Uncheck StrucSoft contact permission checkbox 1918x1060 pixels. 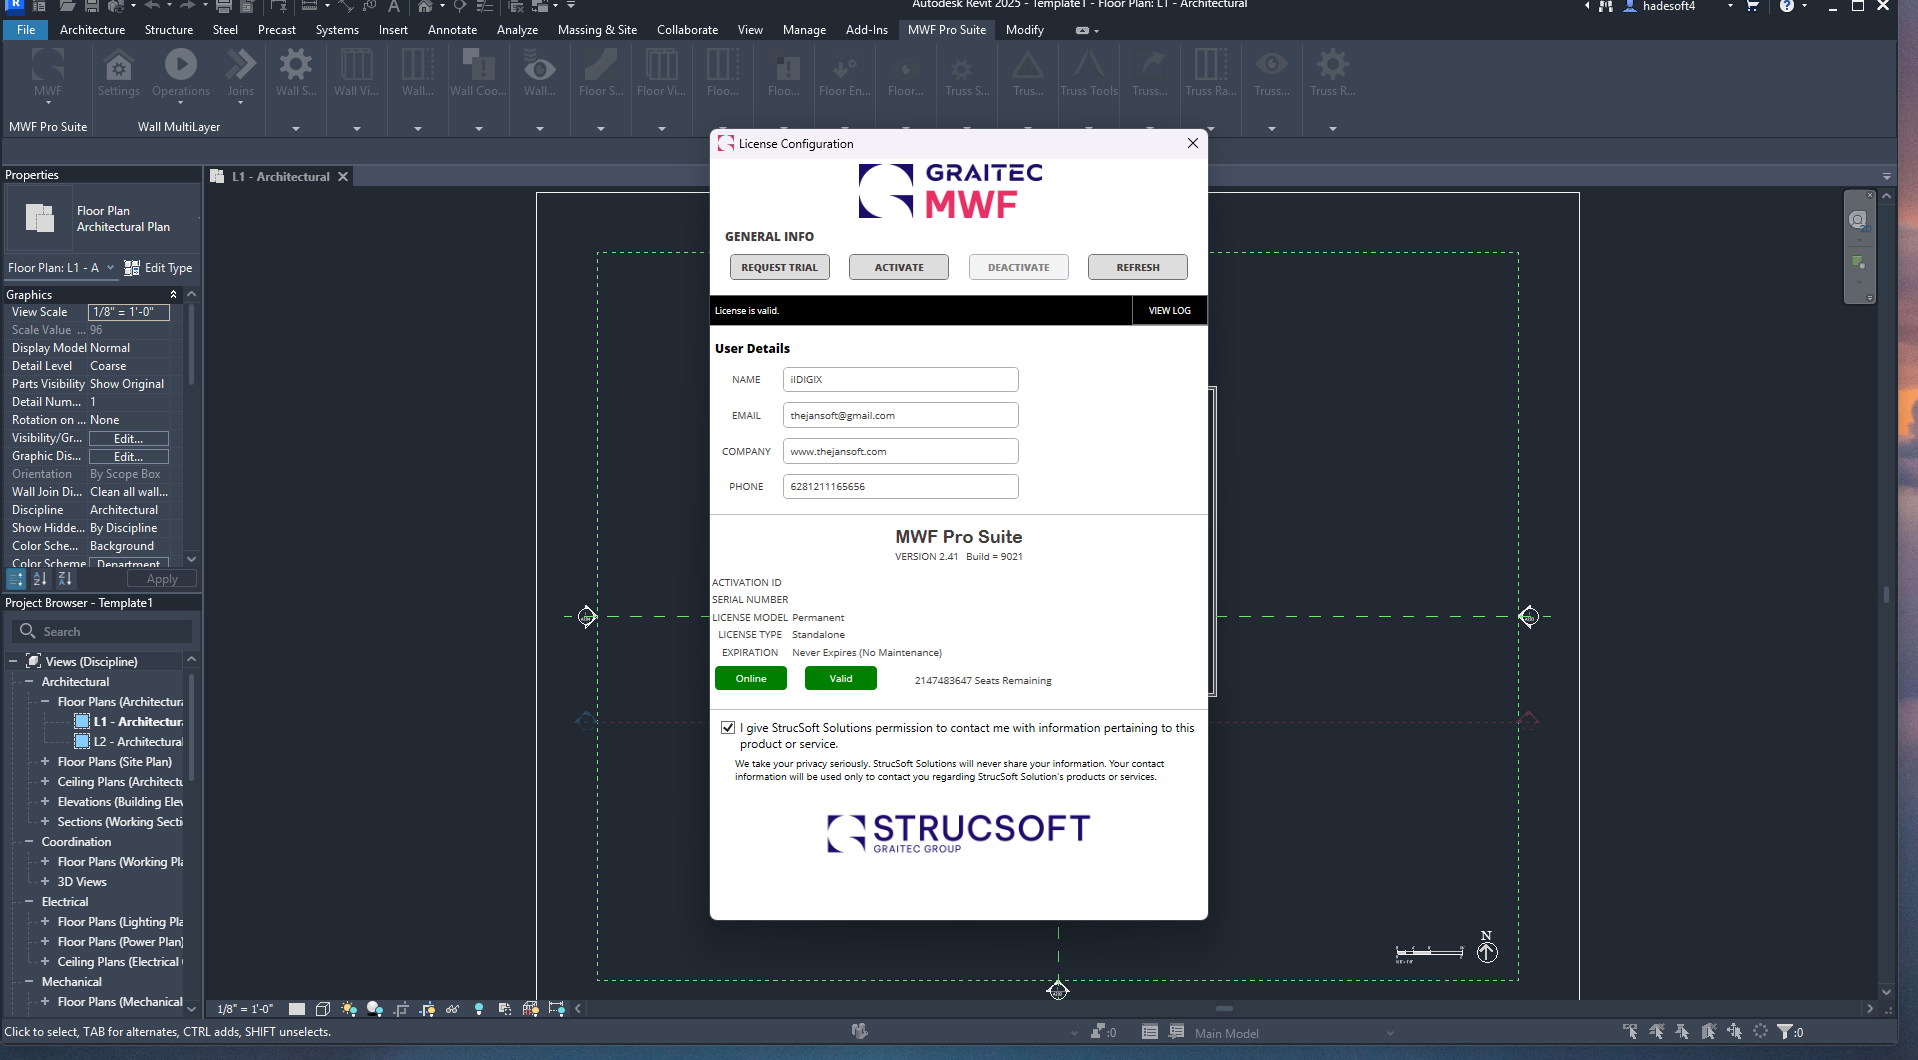pyautogui.click(x=728, y=728)
